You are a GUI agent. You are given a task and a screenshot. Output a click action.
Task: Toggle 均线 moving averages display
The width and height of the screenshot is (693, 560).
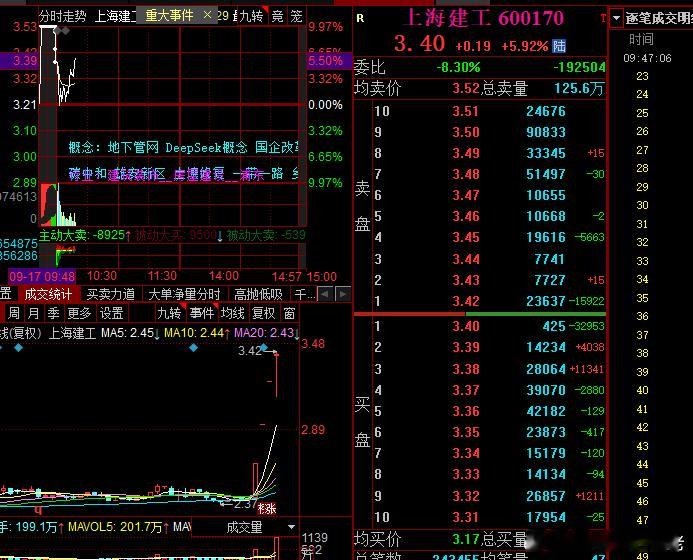232,313
